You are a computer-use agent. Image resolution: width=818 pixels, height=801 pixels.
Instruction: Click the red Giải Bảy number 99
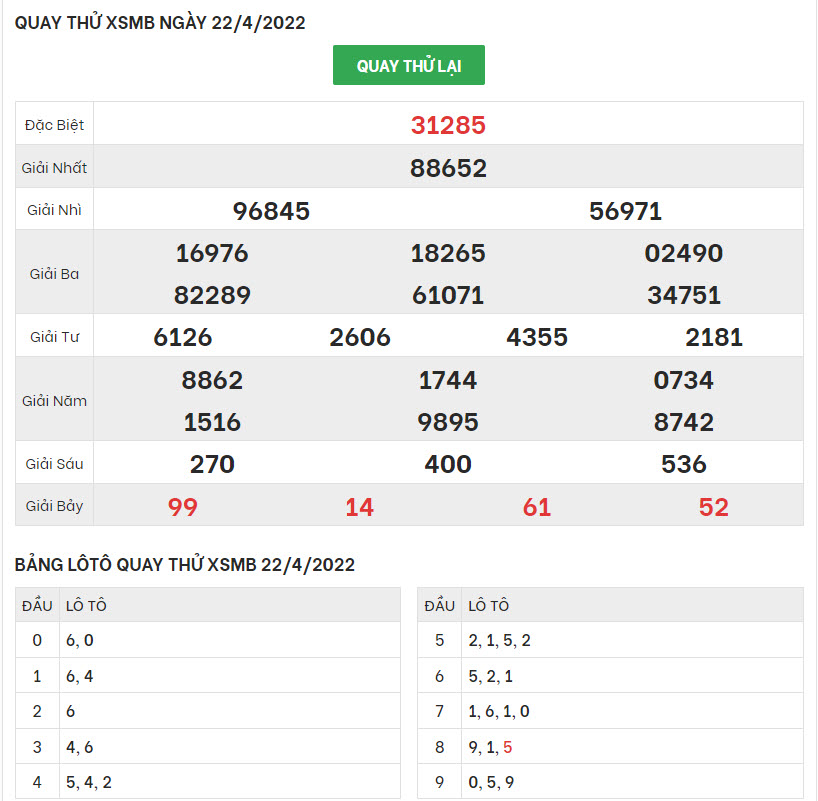tap(183, 507)
